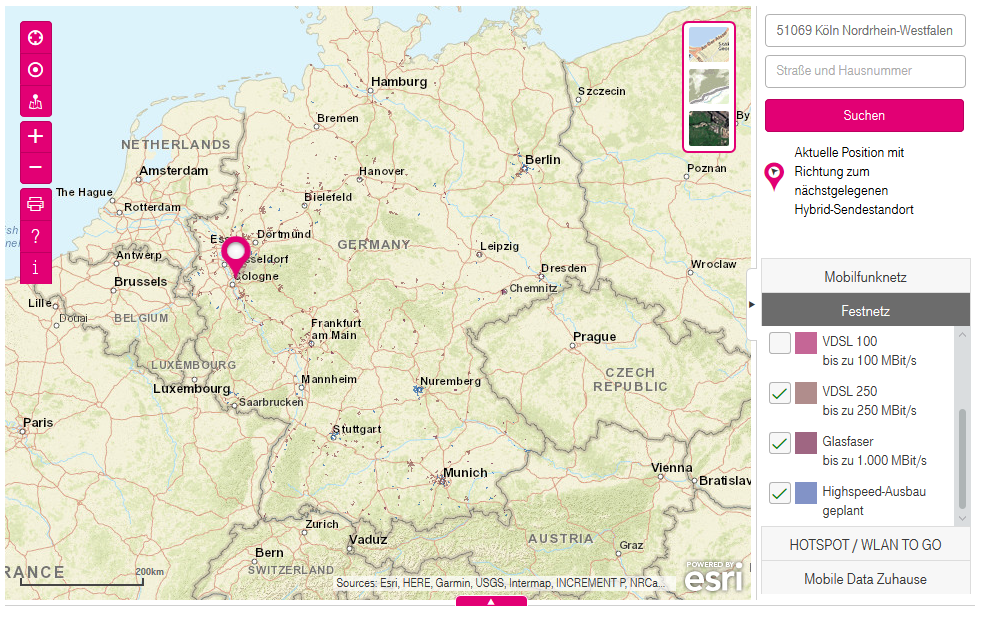Open help via the question mark icon

[36, 236]
